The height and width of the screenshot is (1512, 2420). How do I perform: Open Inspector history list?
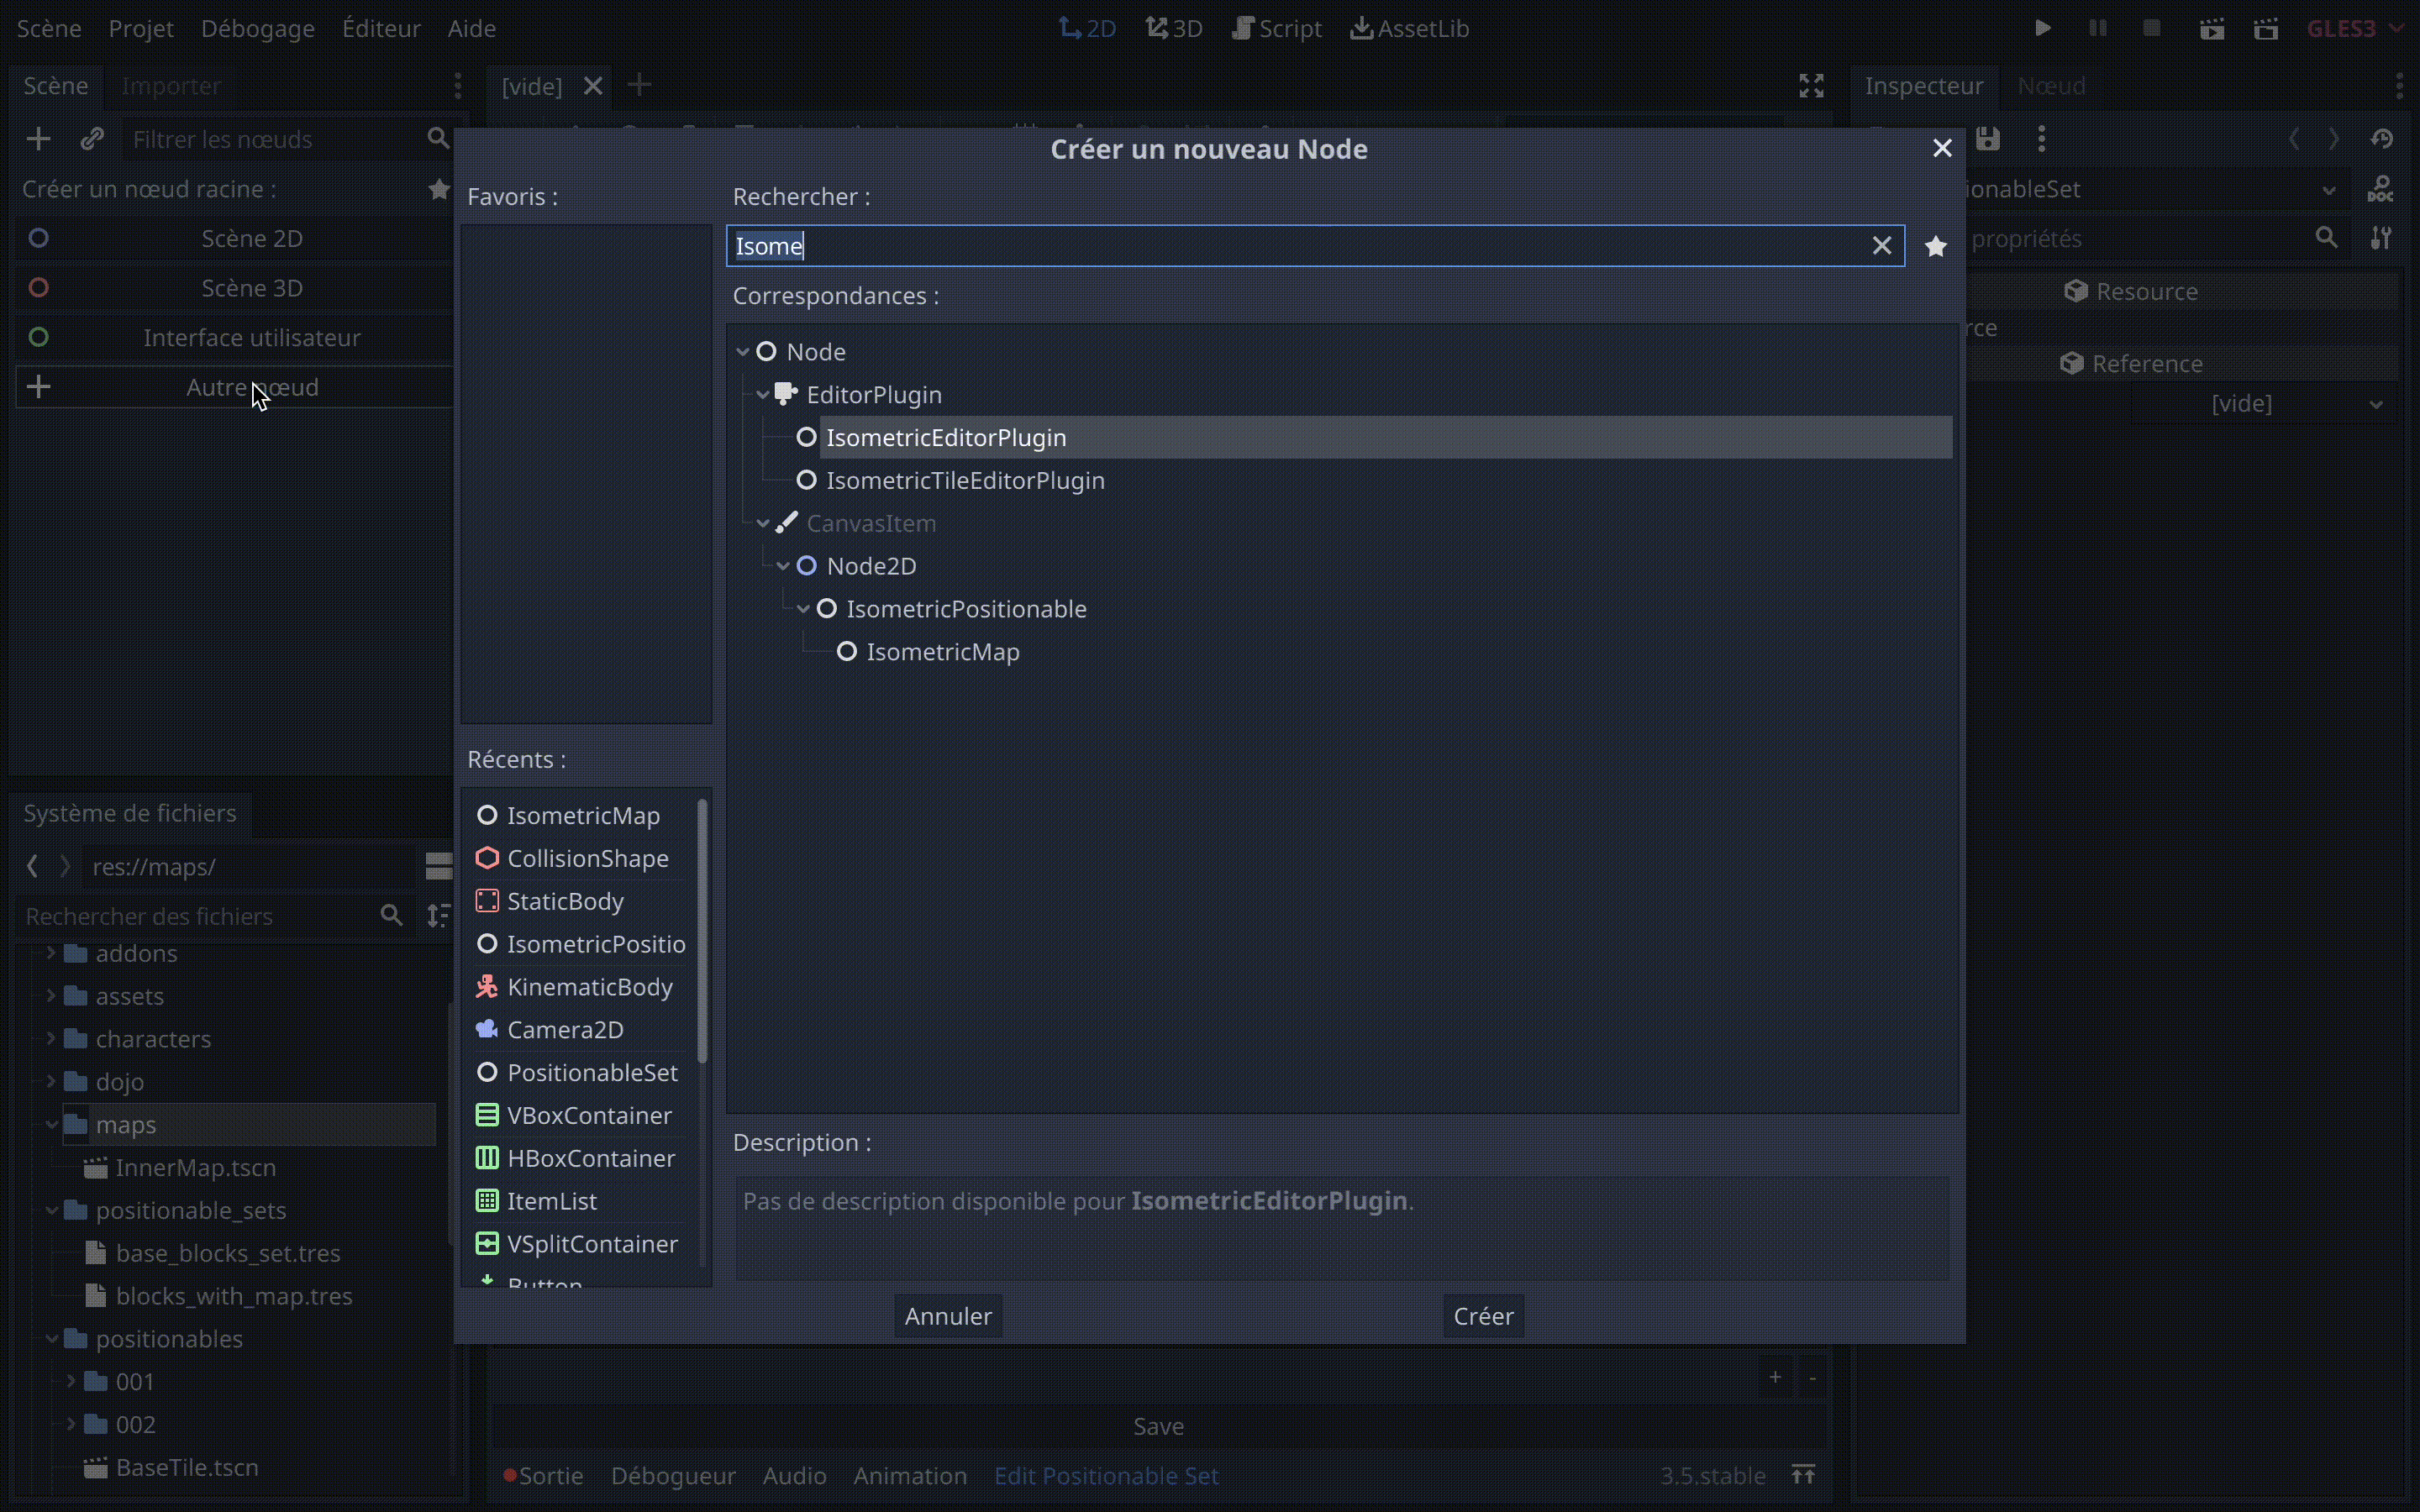pyautogui.click(x=2381, y=139)
